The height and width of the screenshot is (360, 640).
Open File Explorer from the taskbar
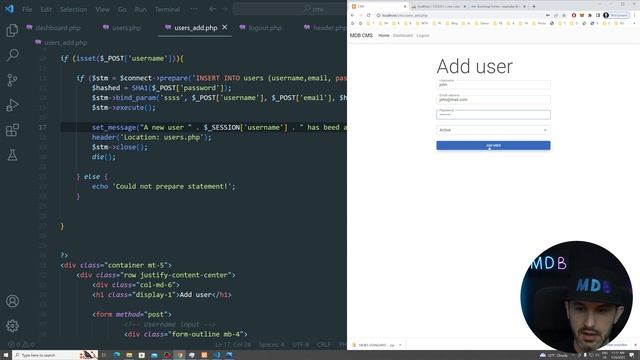[129, 355]
